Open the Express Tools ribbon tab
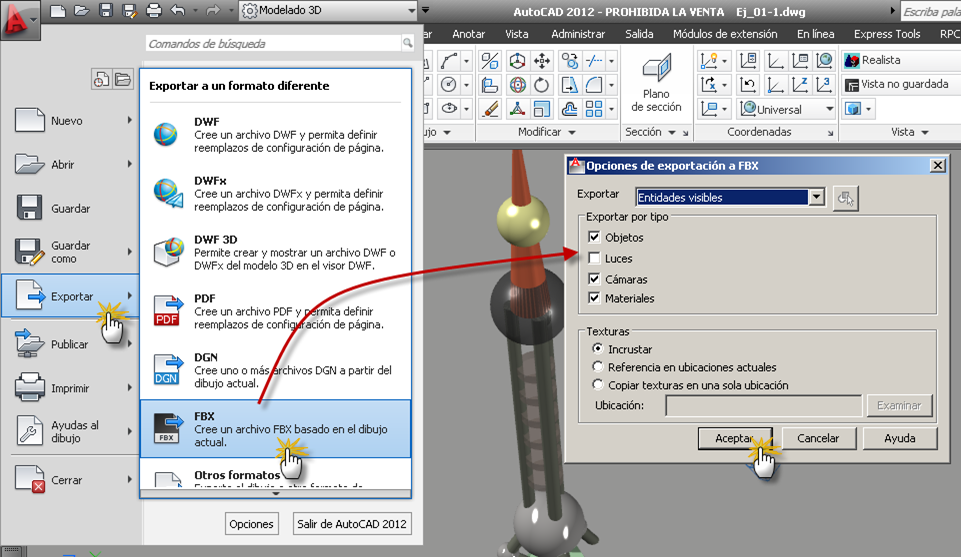 pyautogui.click(x=887, y=34)
